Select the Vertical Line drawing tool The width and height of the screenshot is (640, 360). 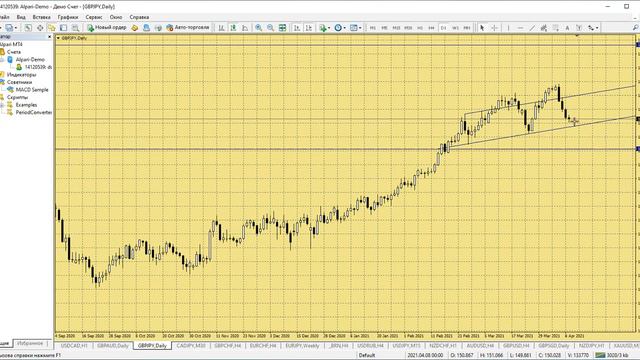[508, 28]
